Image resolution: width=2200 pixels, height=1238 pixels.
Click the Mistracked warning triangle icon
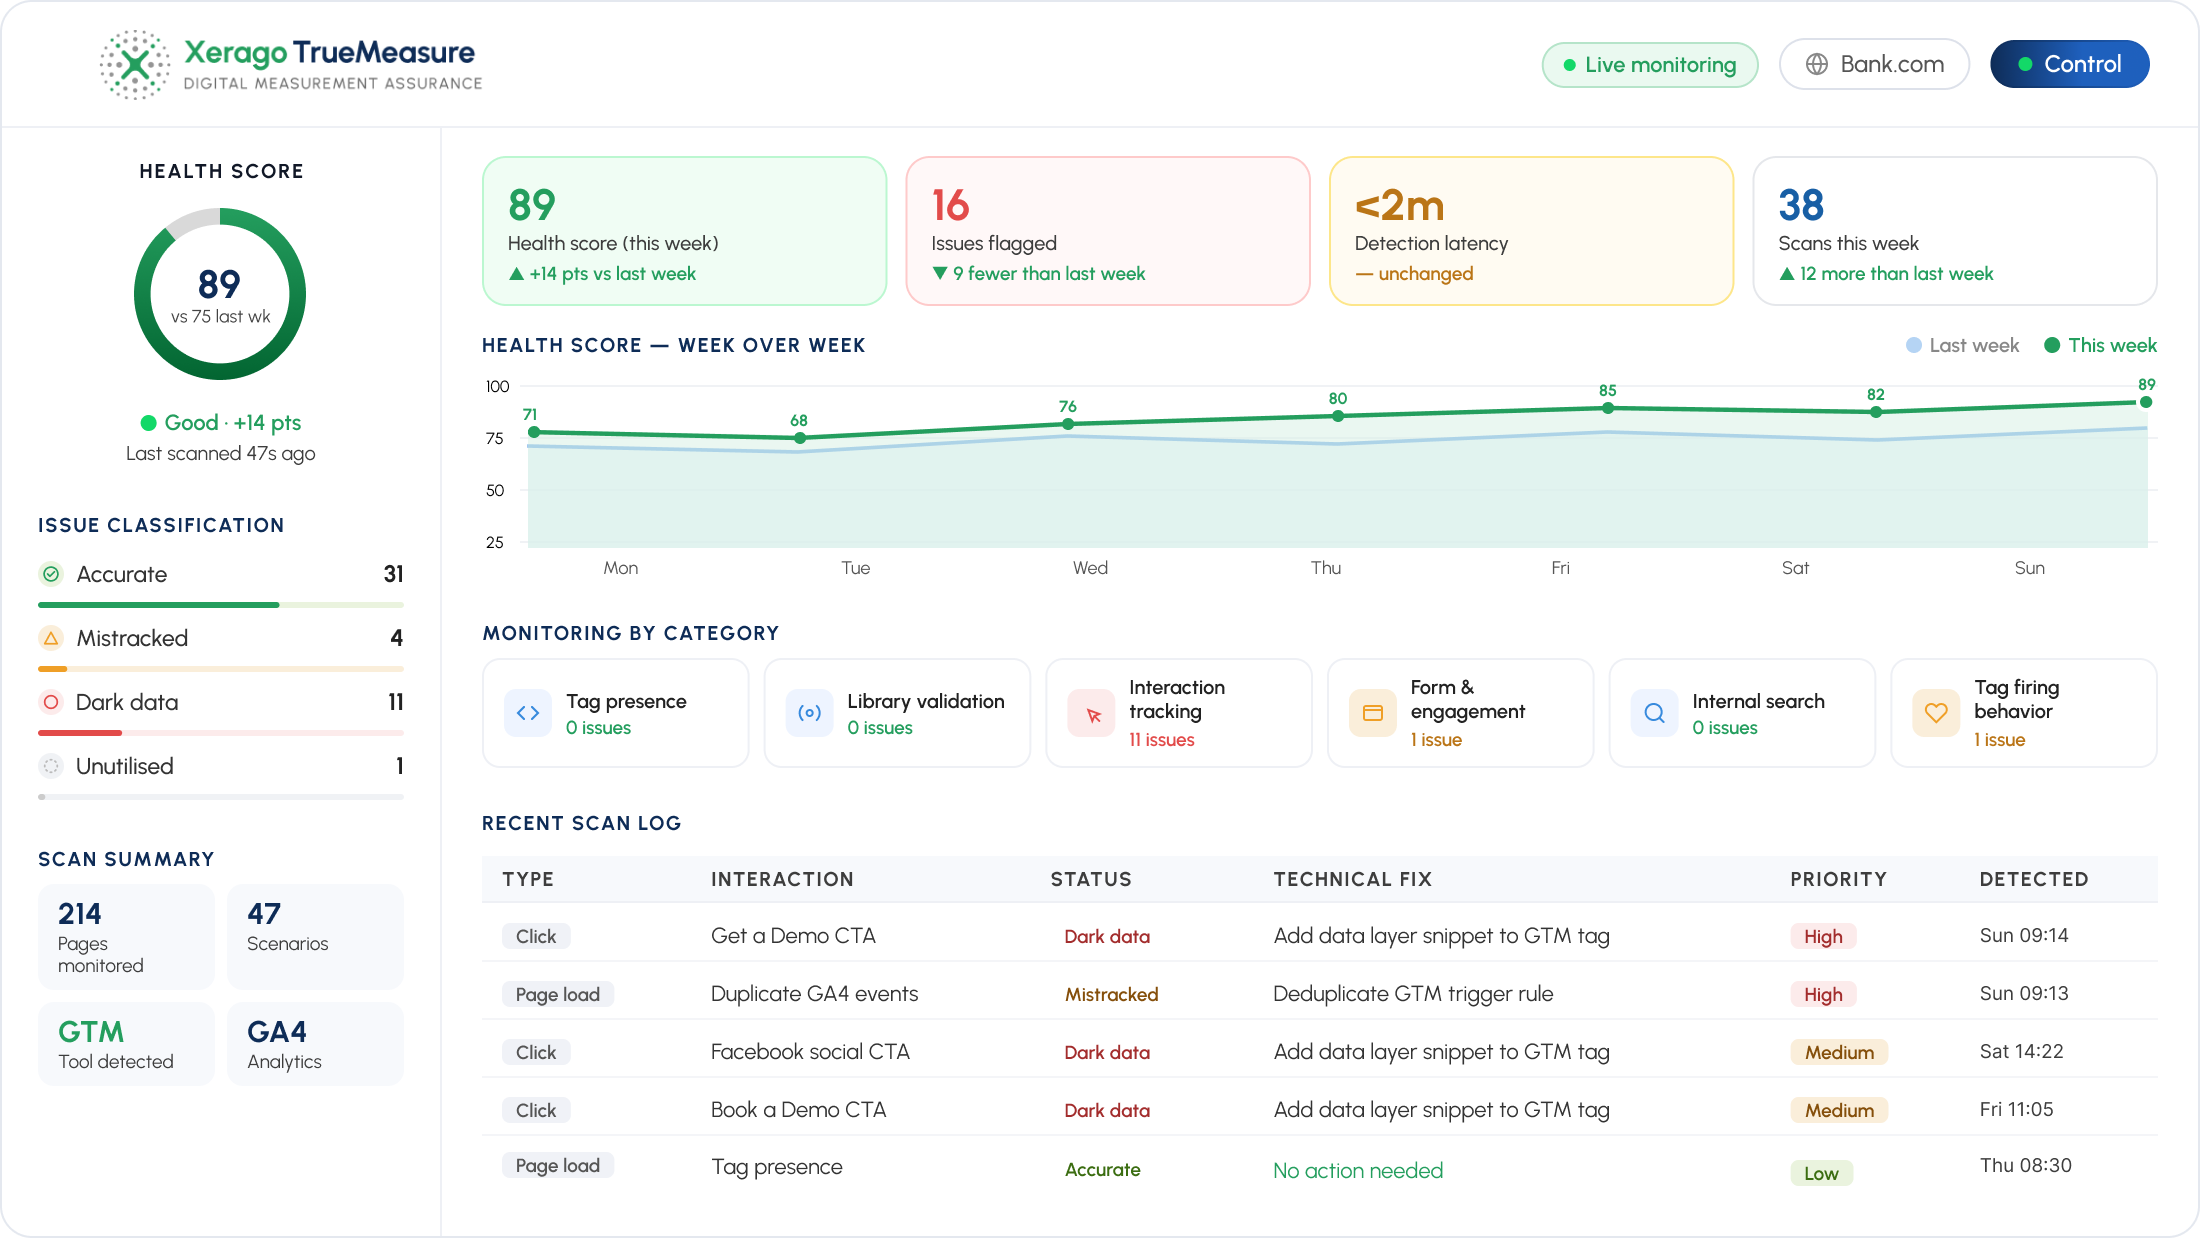tap(51, 638)
